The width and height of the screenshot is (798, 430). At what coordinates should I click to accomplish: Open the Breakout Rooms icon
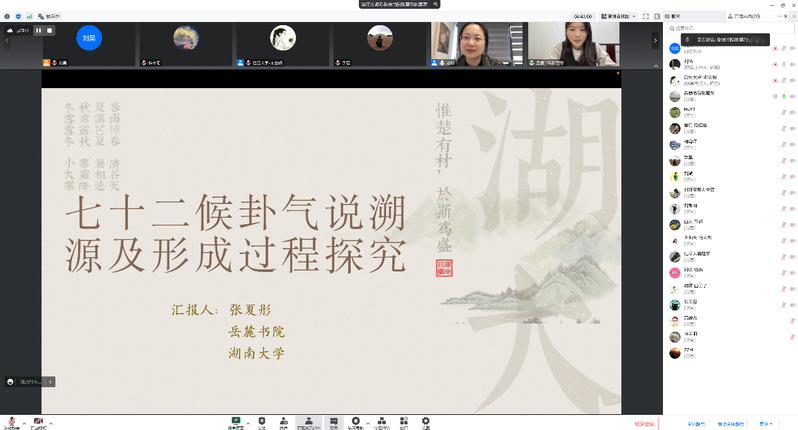click(381, 421)
